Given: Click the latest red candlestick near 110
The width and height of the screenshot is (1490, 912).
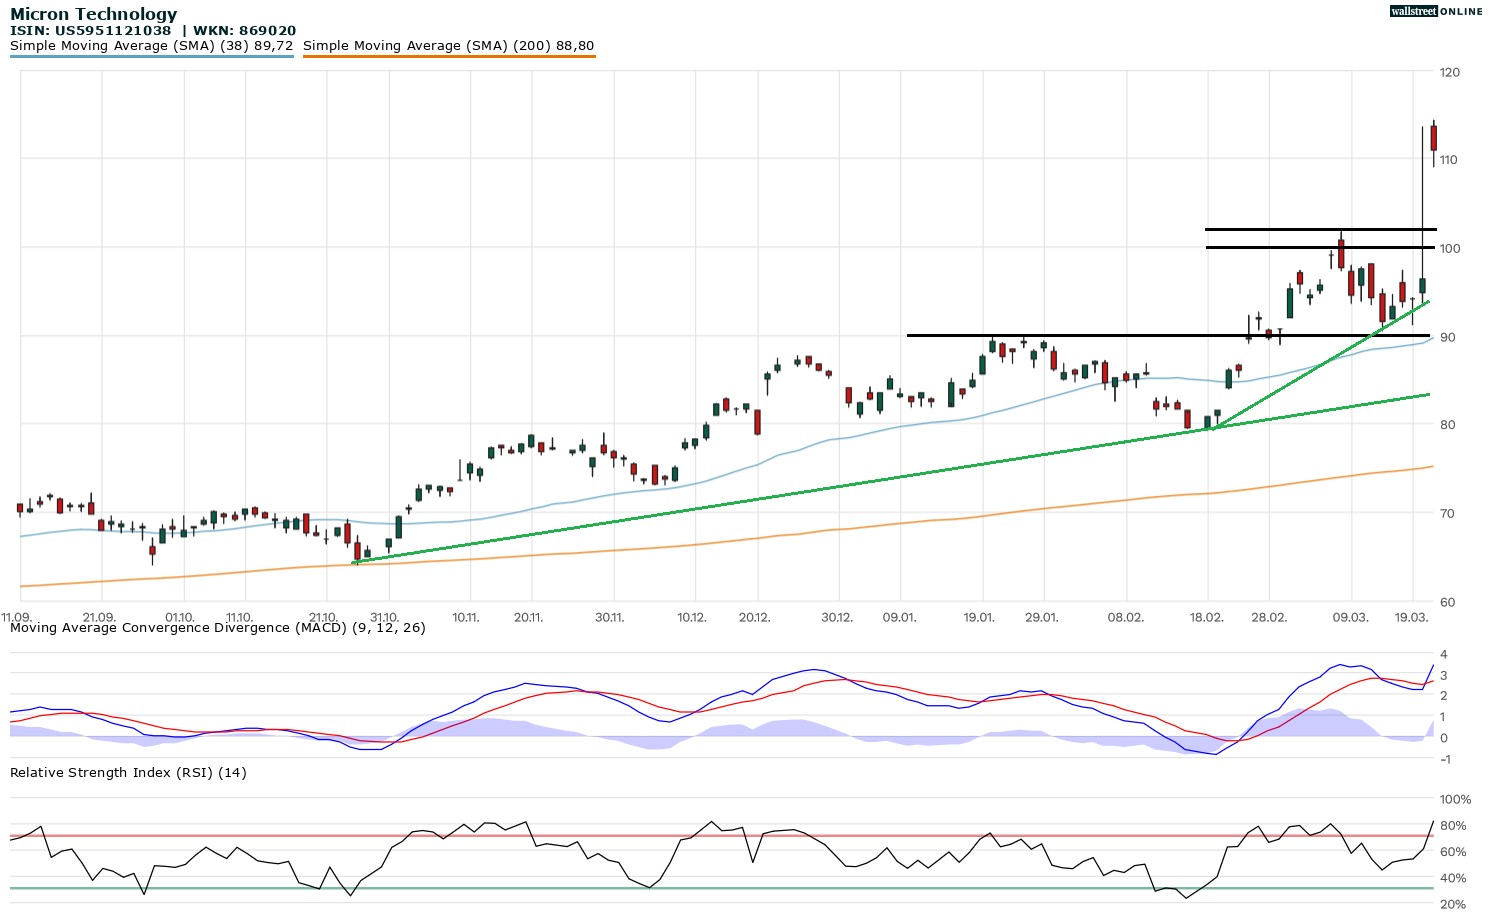Looking at the screenshot, I should tap(1433, 138).
